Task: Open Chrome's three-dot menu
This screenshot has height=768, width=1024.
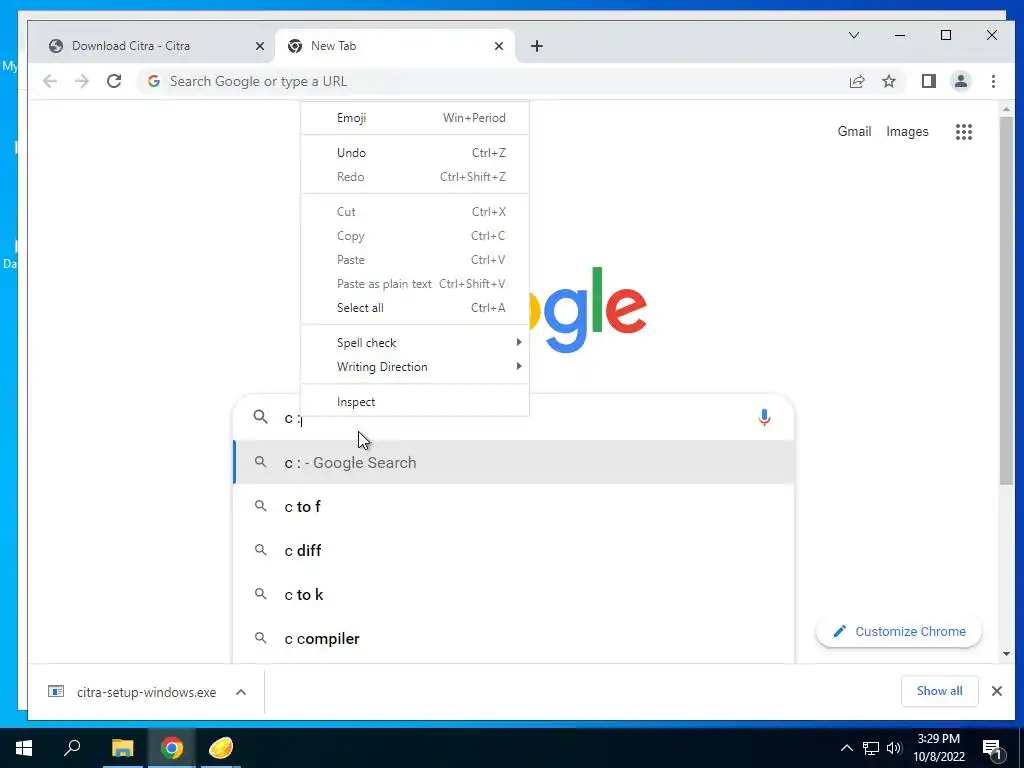Action: tap(993, 81)
